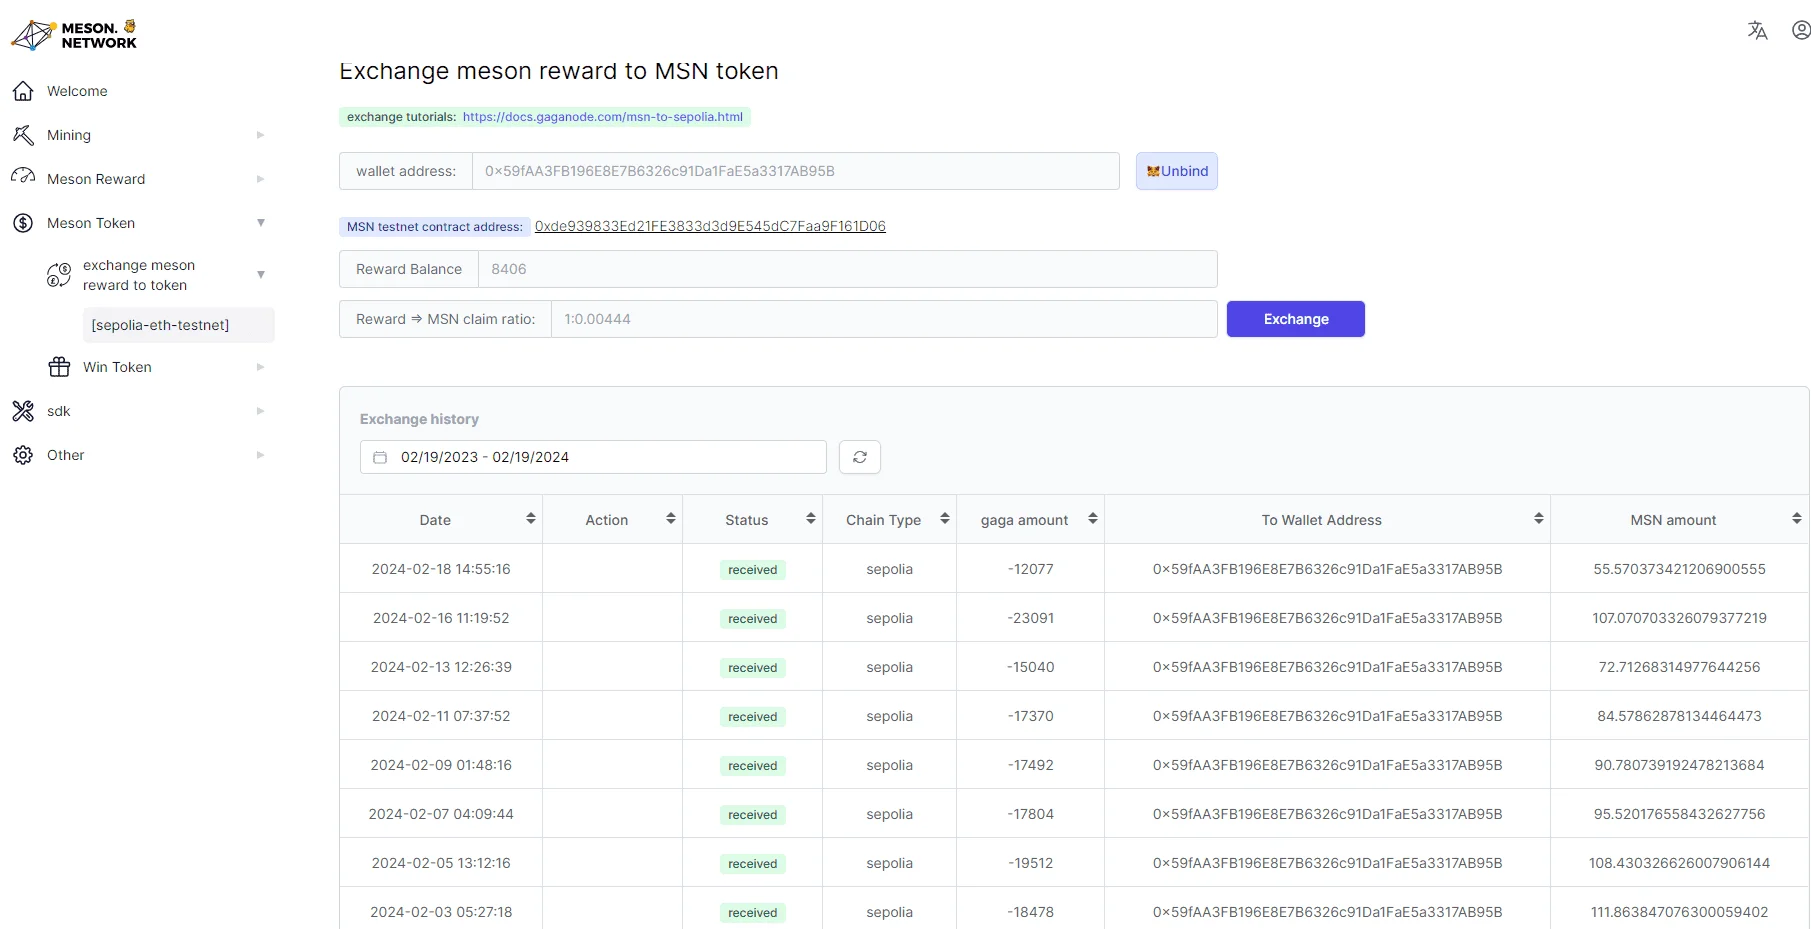Image resolution: width=1811 pixels, height=929 pixels.
Task: Open the Win Token menu item
Action: 117,367
